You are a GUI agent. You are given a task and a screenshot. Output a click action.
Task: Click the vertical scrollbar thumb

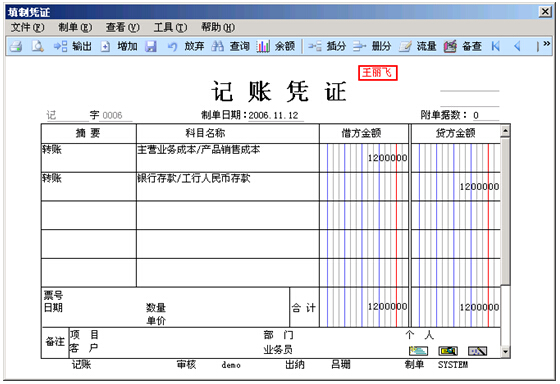tap(505, 211)
